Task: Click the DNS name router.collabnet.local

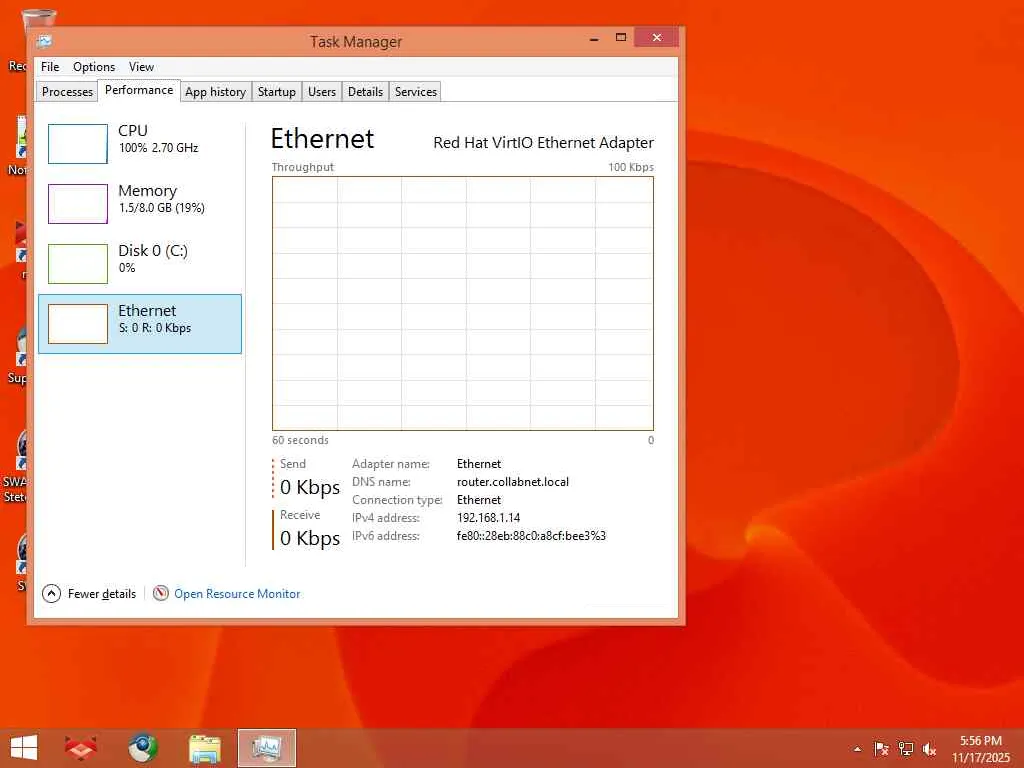Action: 513,482
